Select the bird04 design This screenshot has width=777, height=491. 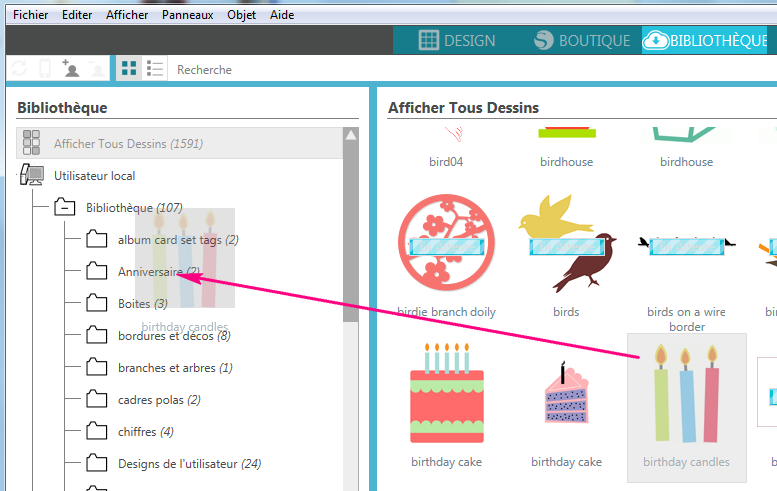coord(446,148)
